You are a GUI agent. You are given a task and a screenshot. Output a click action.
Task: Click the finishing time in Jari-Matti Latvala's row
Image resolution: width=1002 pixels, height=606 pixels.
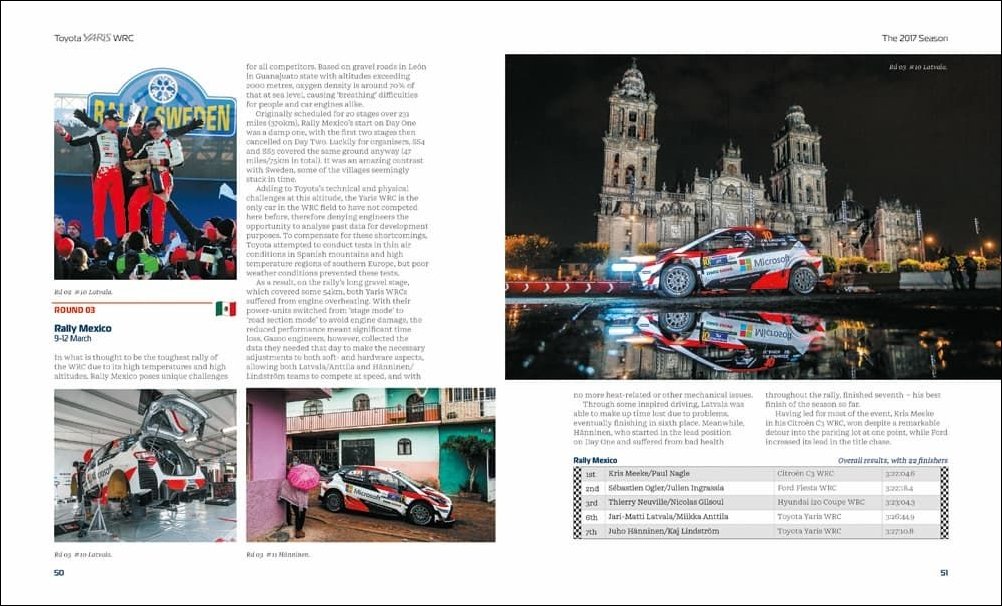point(899,517)
